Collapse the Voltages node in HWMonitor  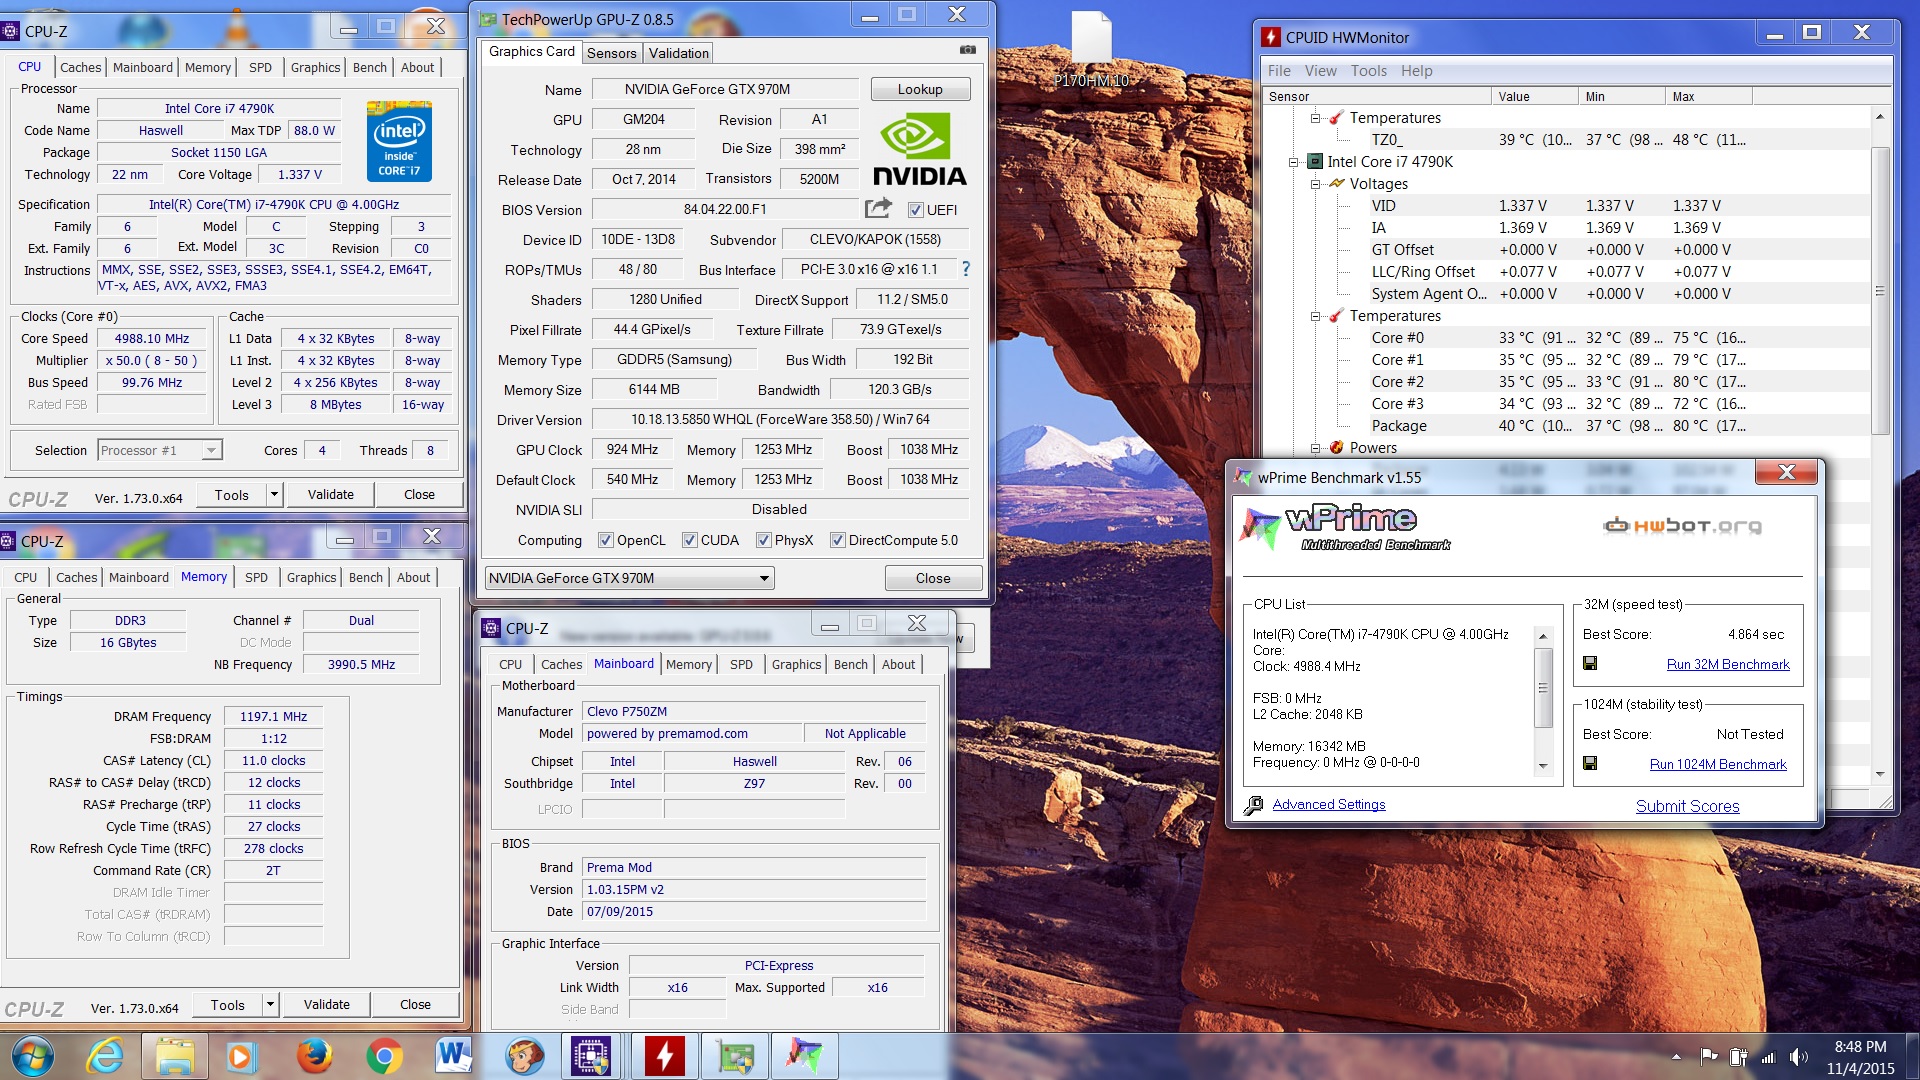pyautogui.click(x=1316, y=184)
